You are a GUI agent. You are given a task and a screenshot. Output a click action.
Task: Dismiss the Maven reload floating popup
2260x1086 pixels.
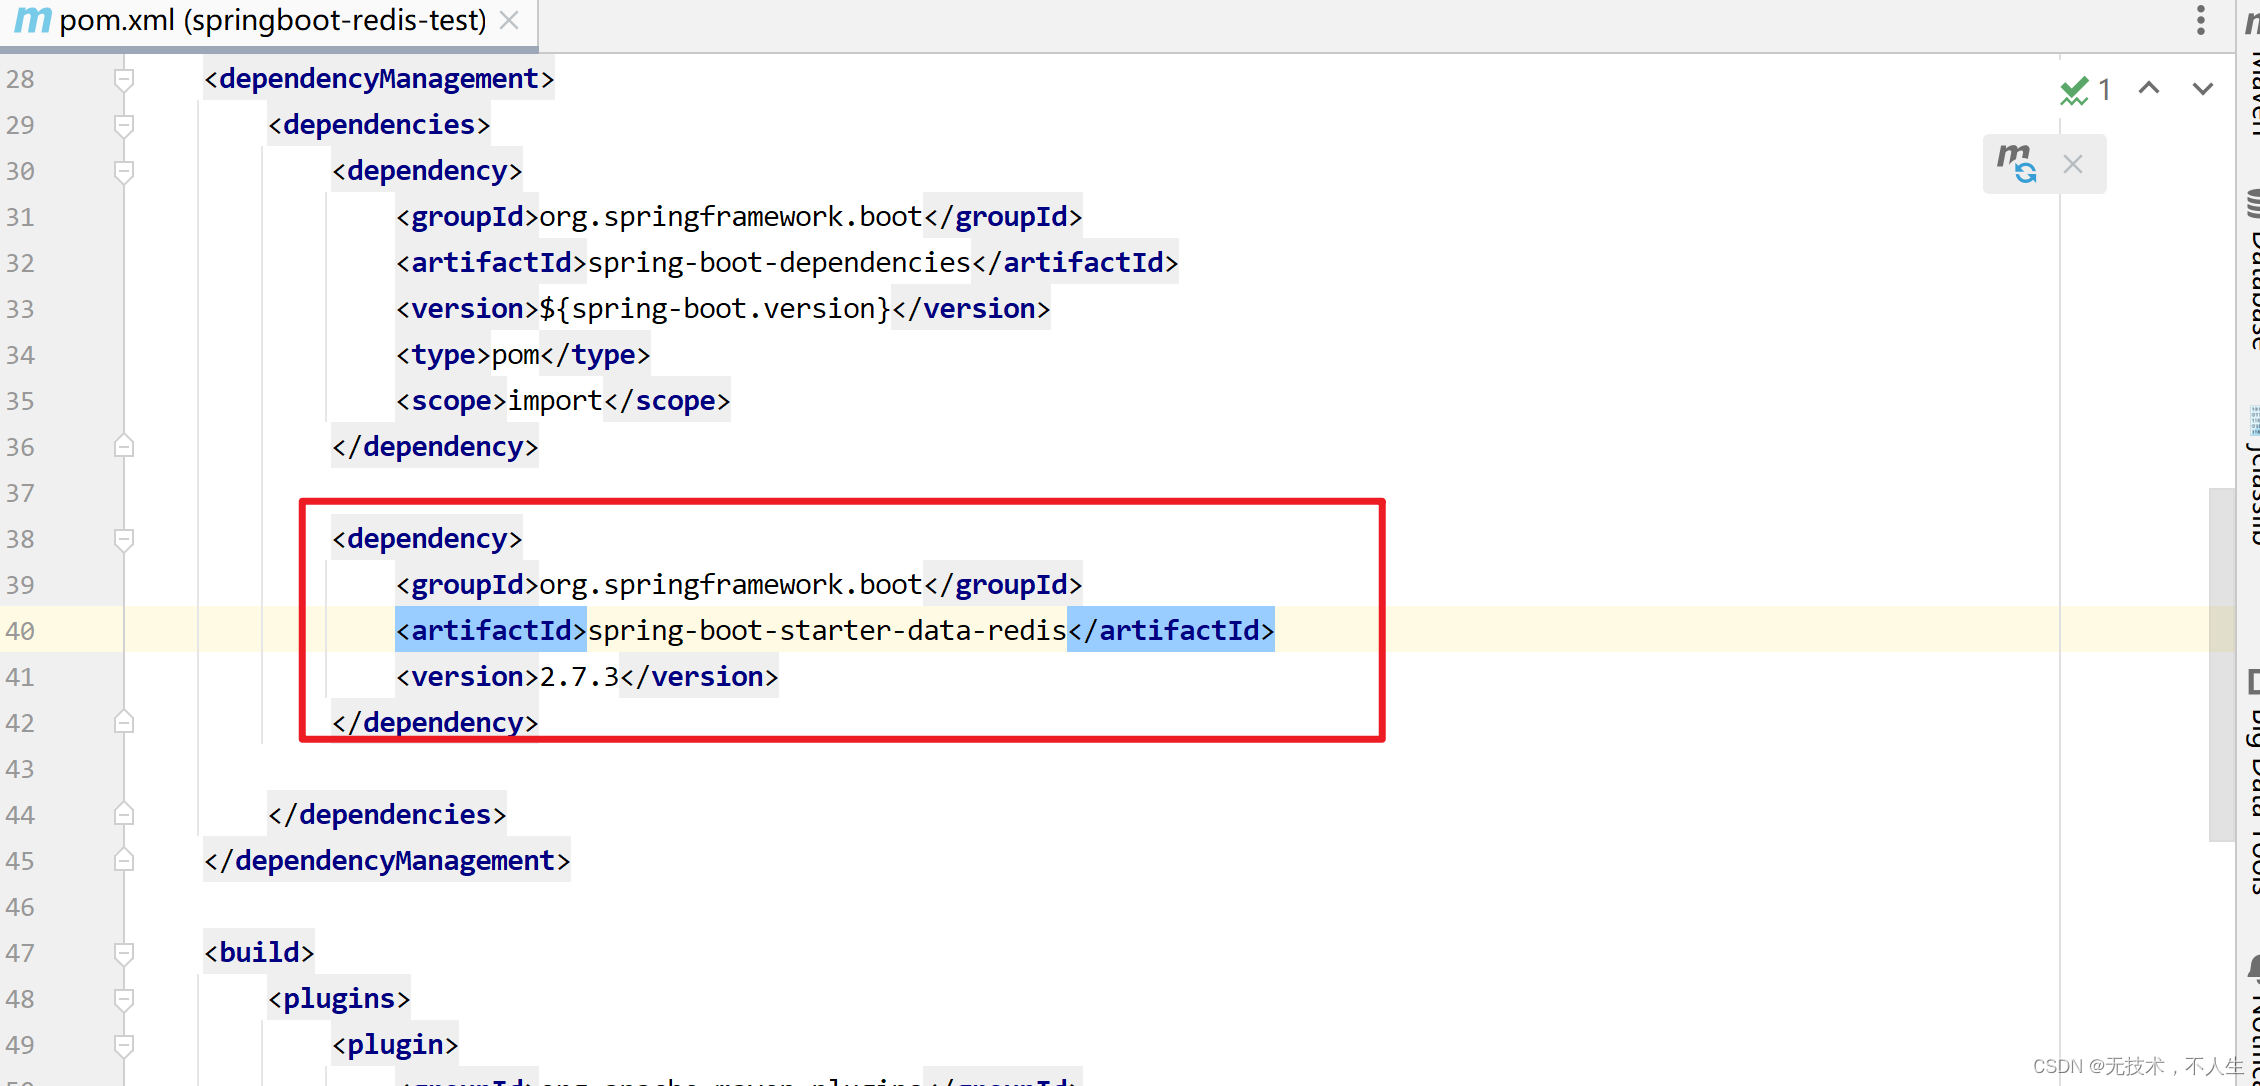2073,164
